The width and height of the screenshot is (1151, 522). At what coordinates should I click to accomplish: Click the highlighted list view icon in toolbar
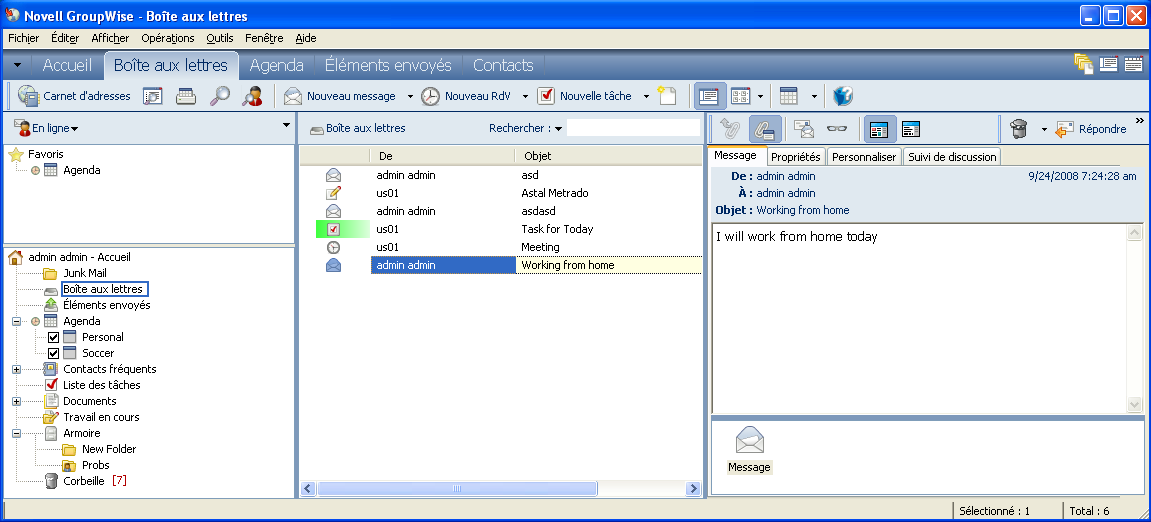(709, 96)
